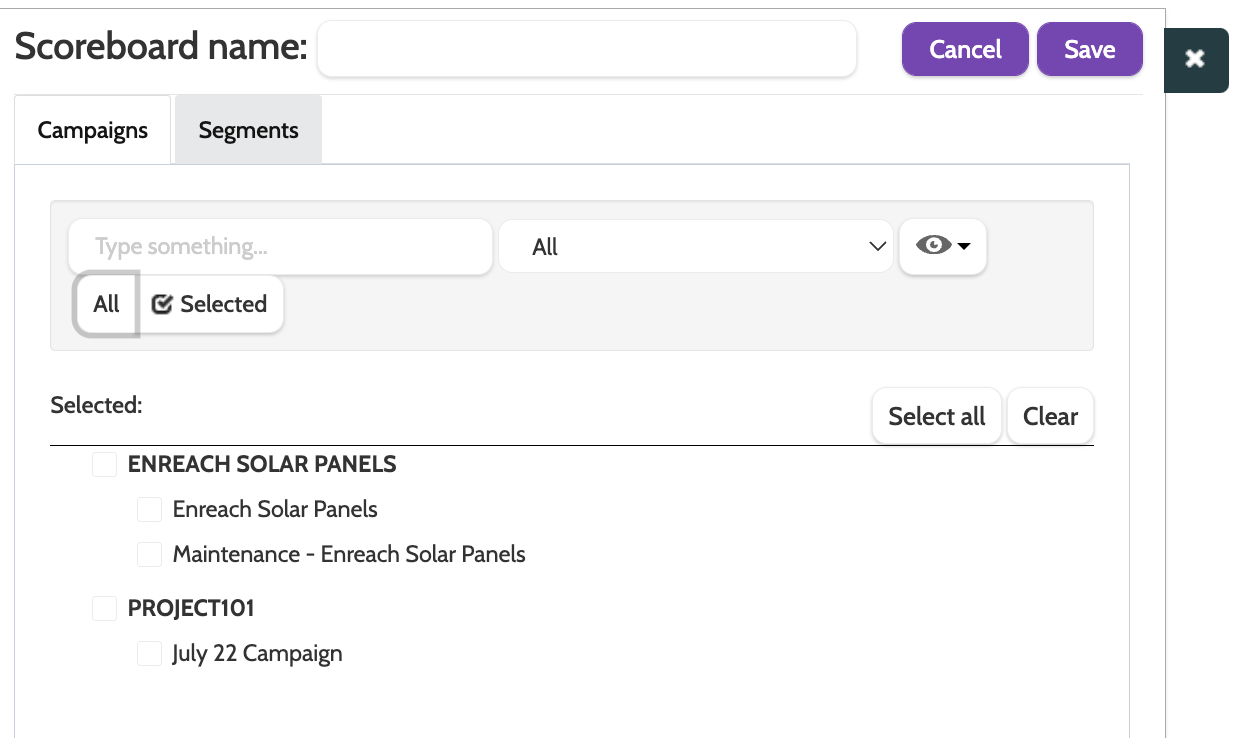Check the ENREACH SOLAR PANELS group checkbox
1258x738 pixels.
pos(105,465)
